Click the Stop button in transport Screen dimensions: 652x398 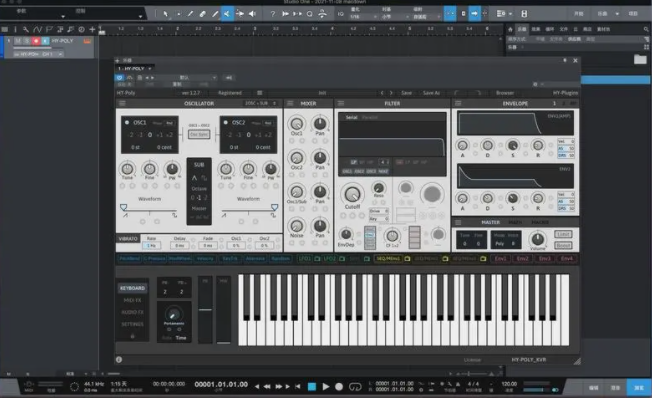[311, 387]
